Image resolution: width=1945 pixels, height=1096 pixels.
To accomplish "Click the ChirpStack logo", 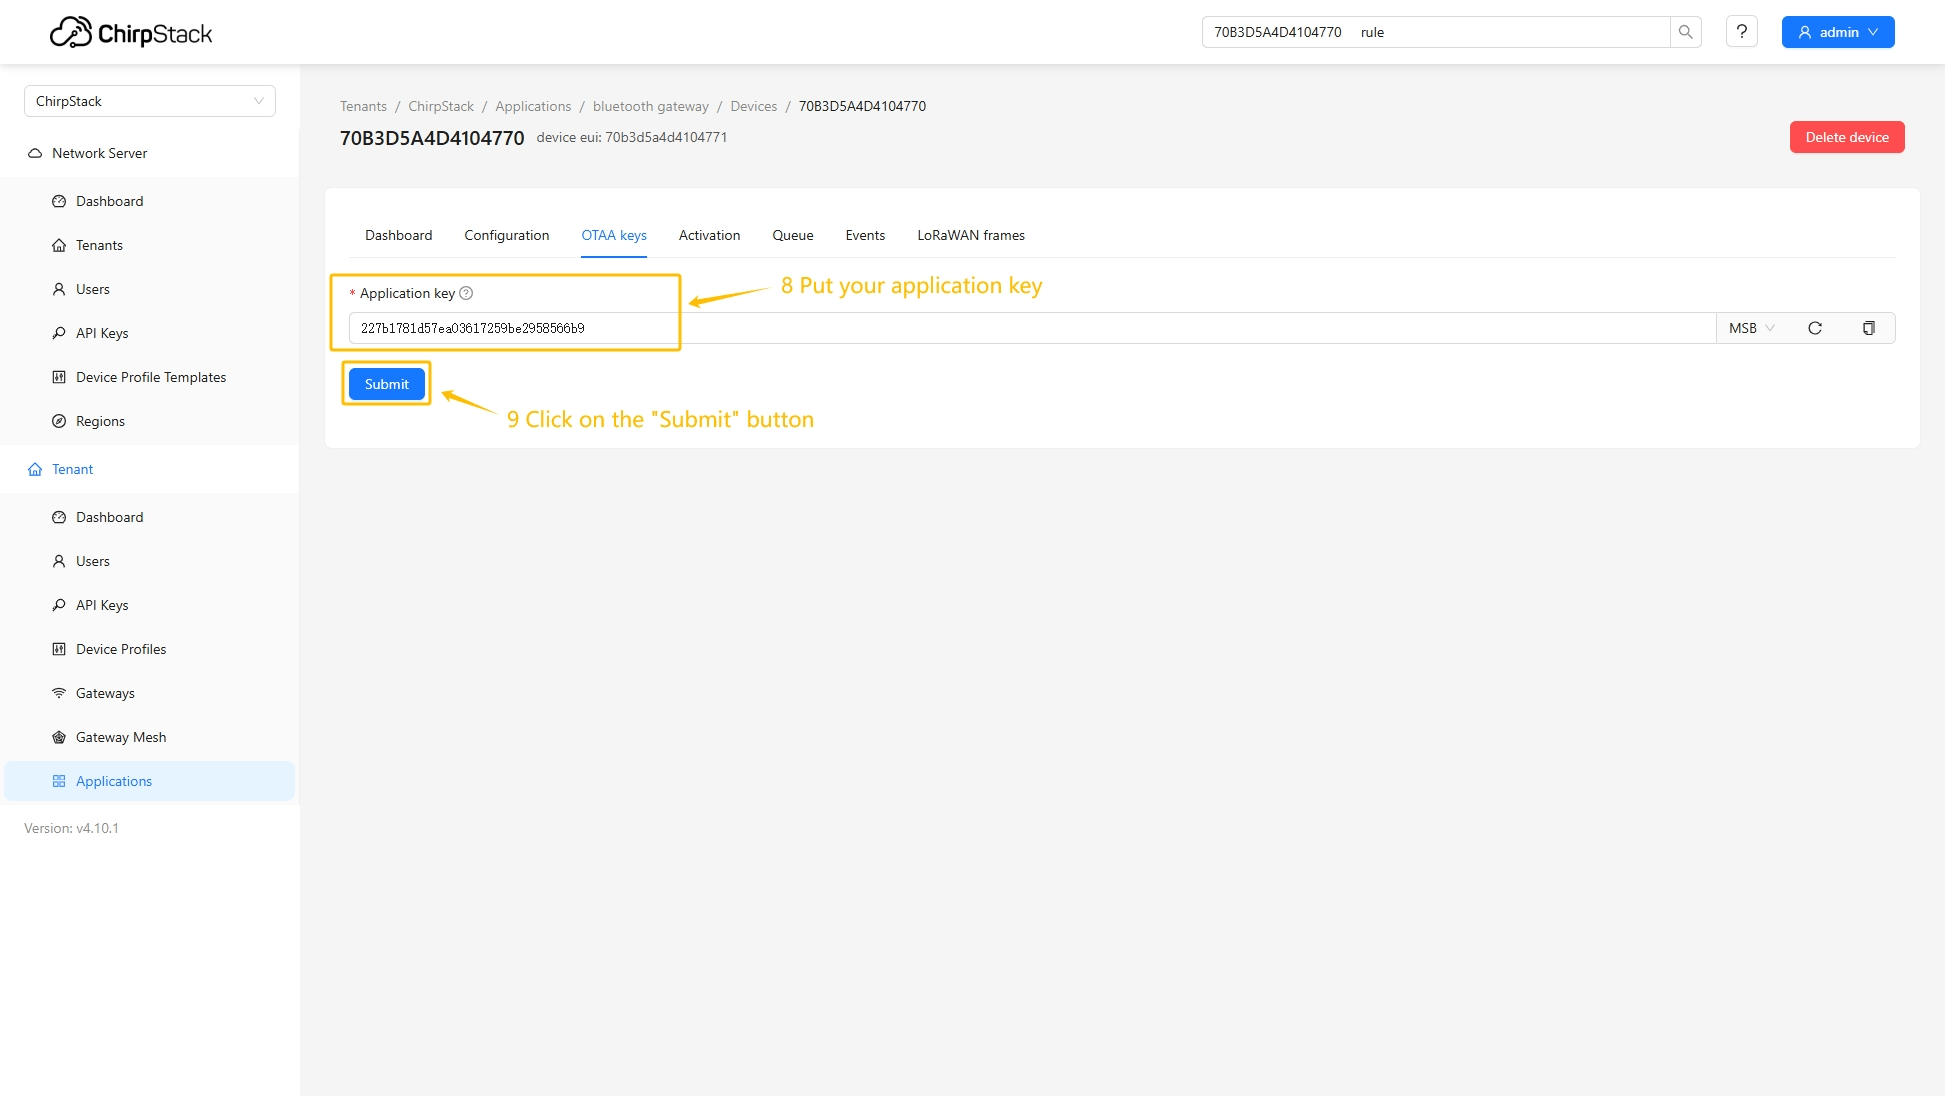I will [x=131, y=33].
